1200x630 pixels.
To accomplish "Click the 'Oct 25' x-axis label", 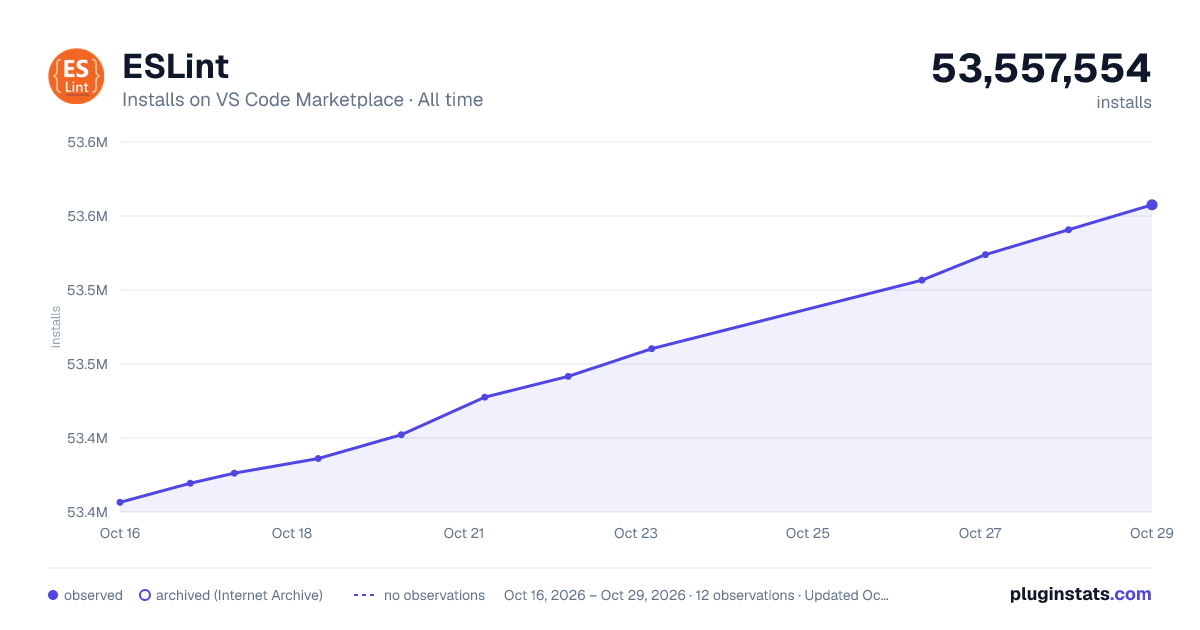I will [808, 533].
